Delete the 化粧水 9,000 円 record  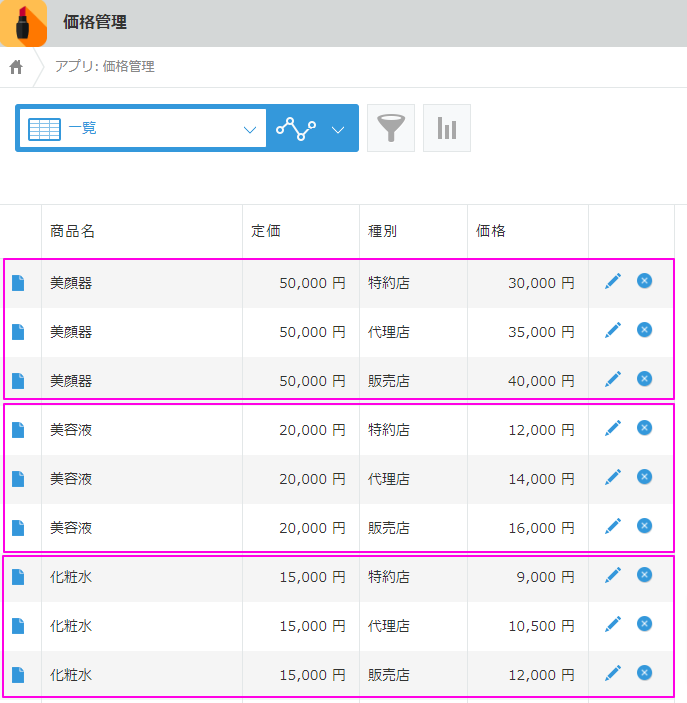[644, 575]
